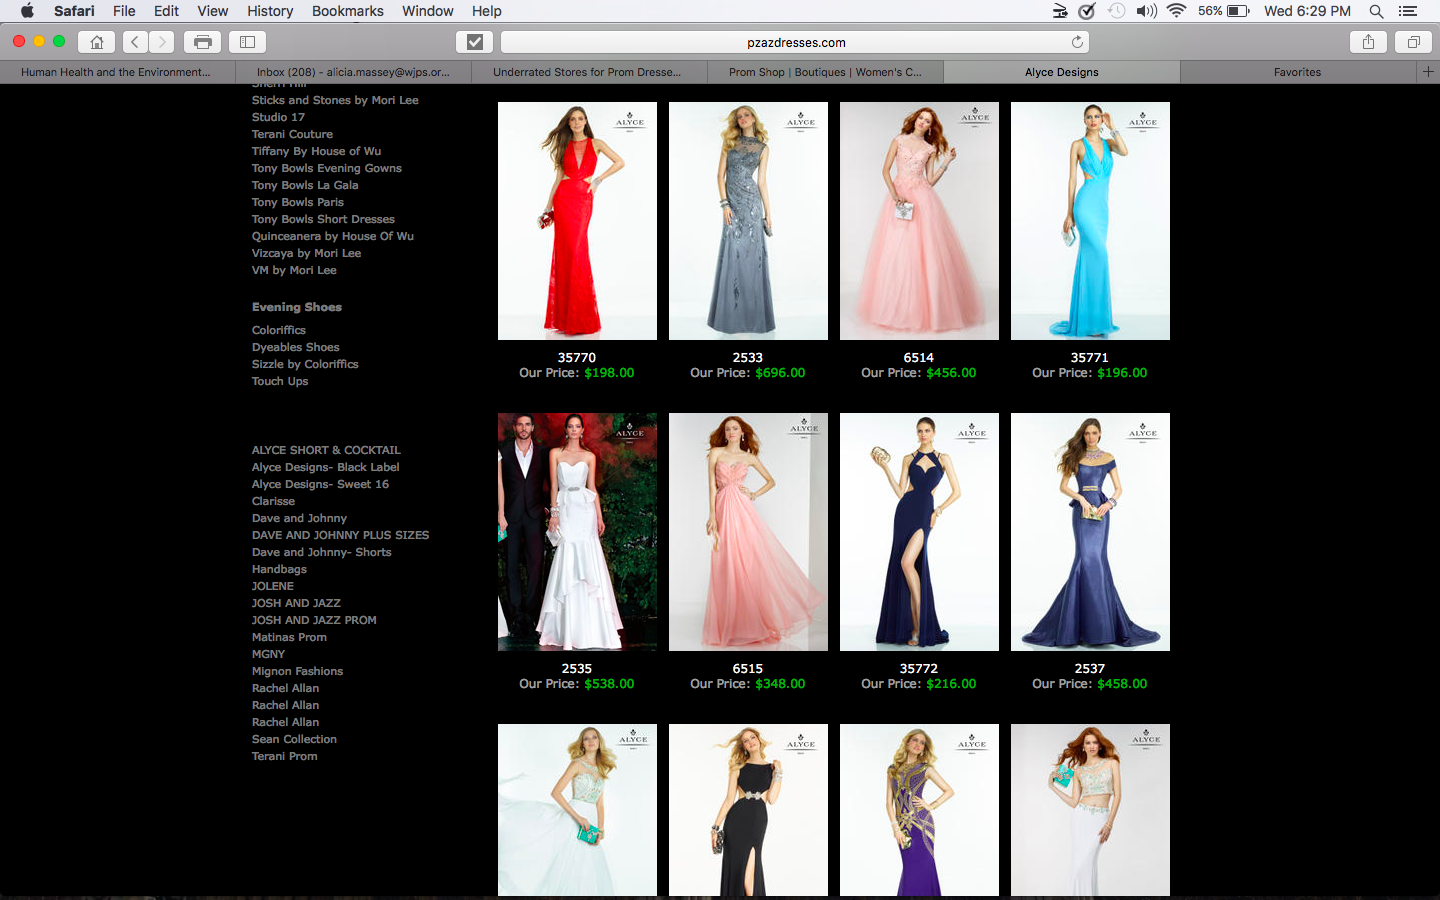1440x900 pixels.
Task: Open the Coloriffics shoes link
Action: click(279, 330)
